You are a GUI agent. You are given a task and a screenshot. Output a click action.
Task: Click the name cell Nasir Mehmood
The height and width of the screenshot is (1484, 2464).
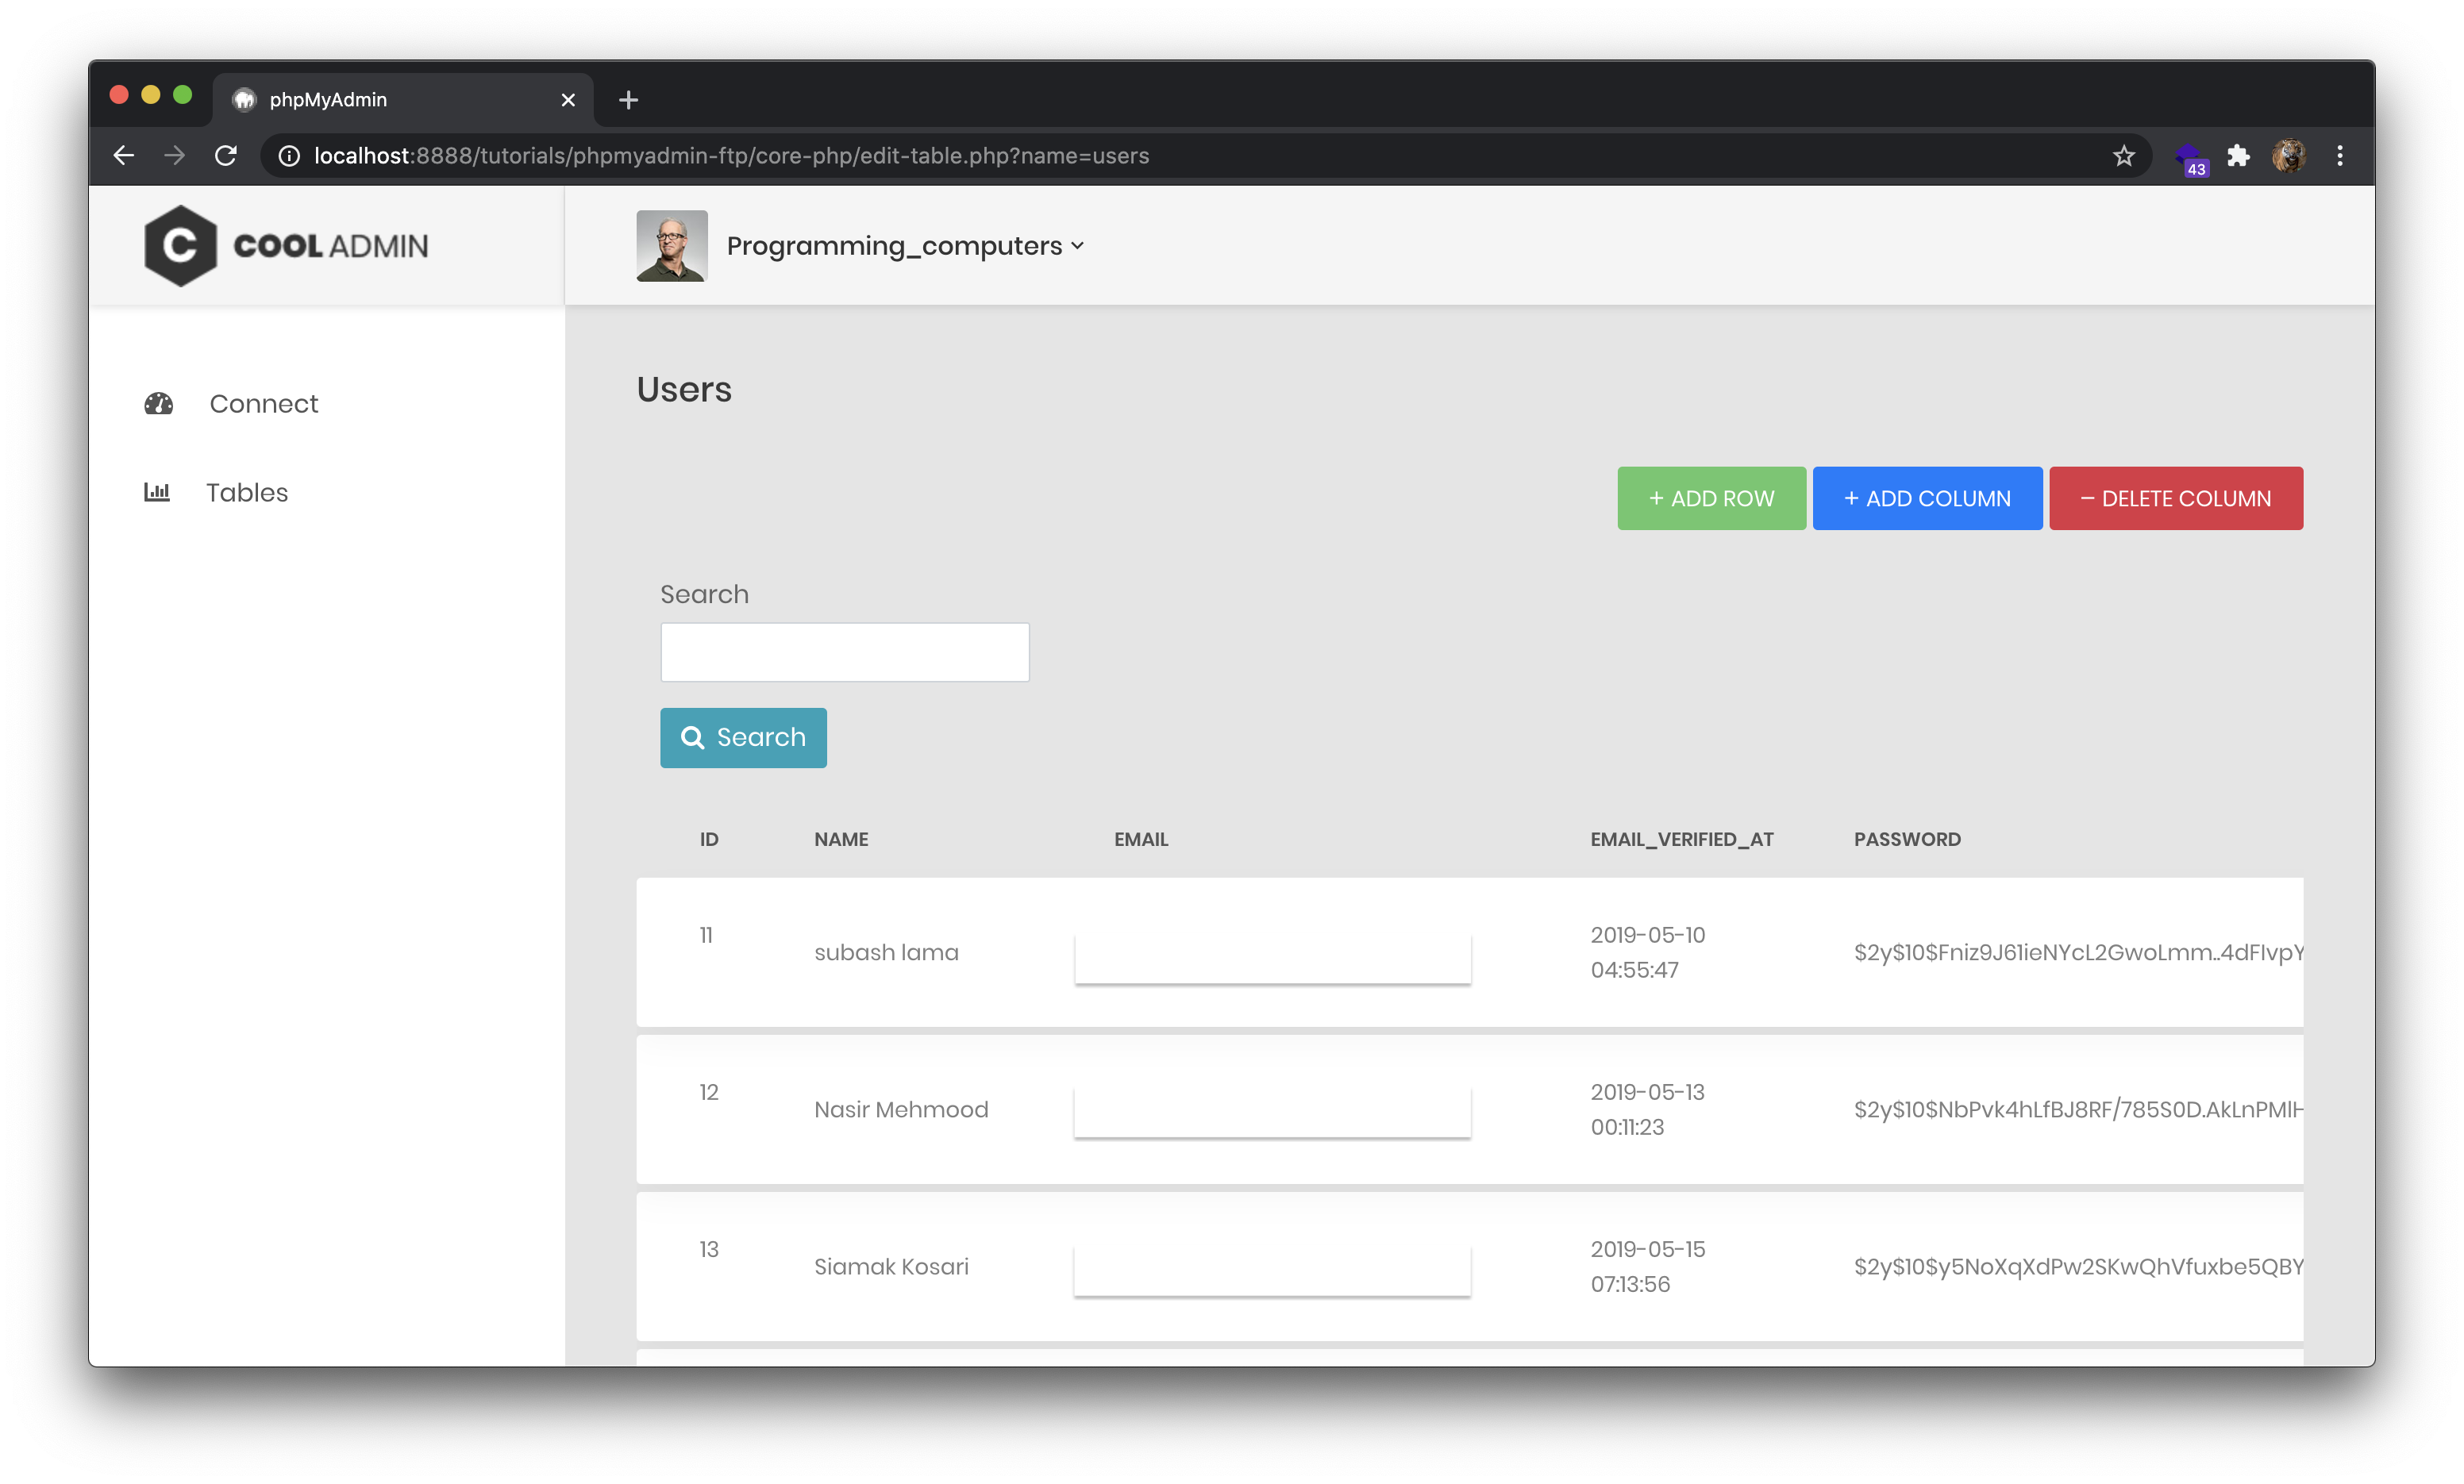(x=901, y=1110)
